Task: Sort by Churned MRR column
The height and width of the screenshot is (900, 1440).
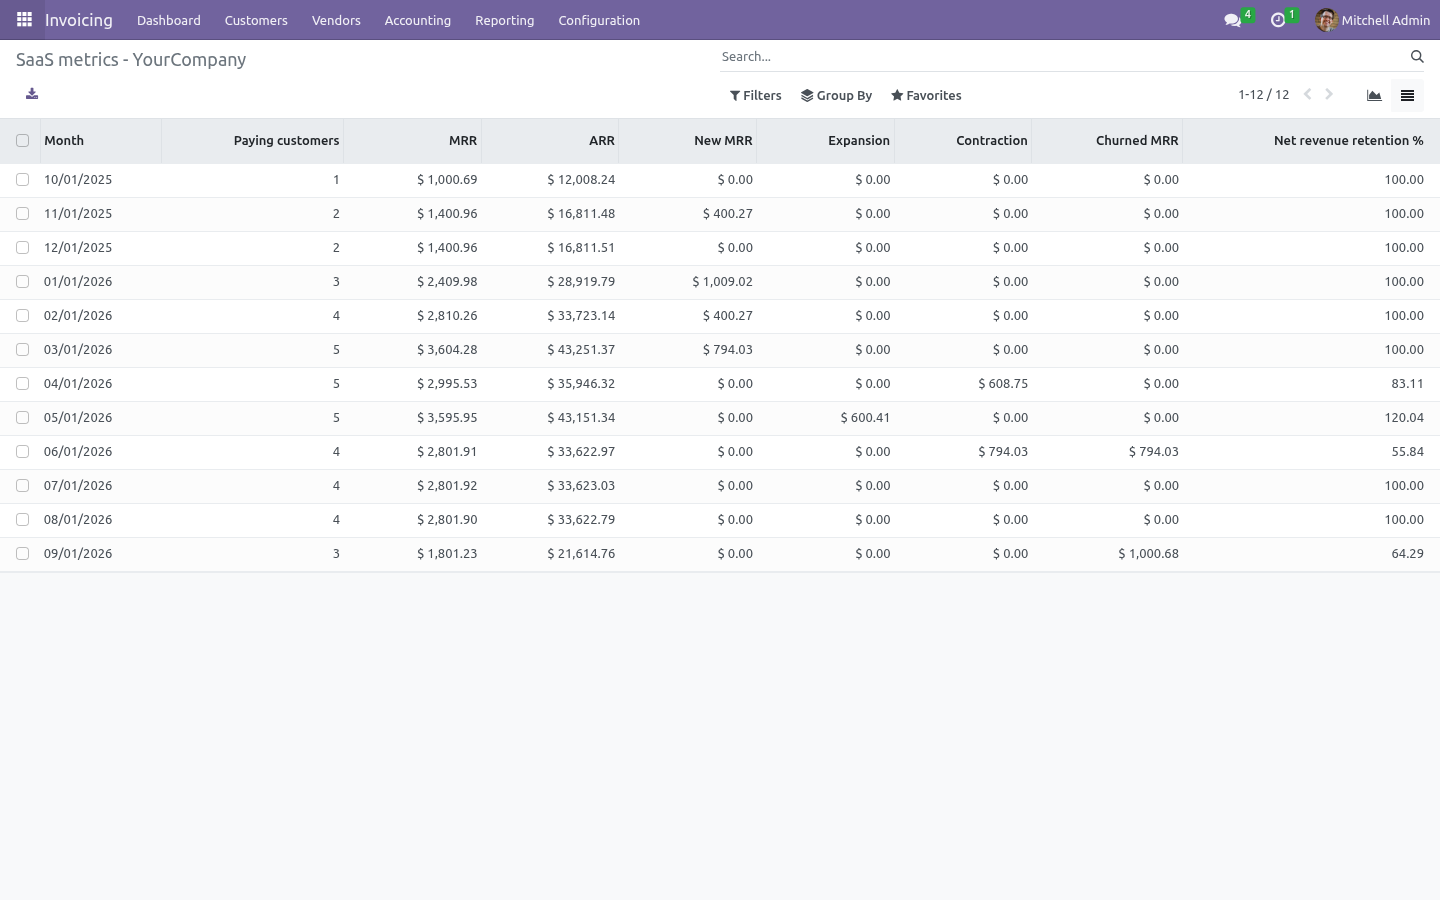Action: [1107, 141]
